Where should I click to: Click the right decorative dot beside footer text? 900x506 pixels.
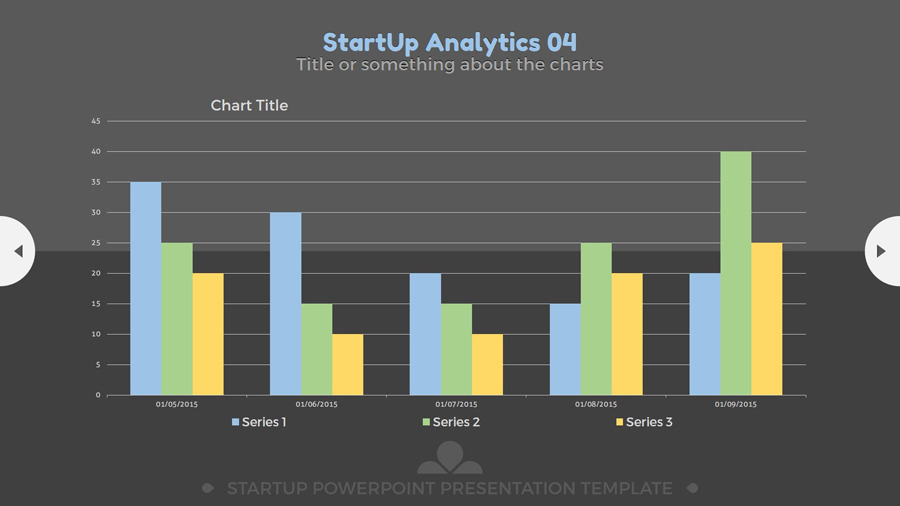pos(692,488)
